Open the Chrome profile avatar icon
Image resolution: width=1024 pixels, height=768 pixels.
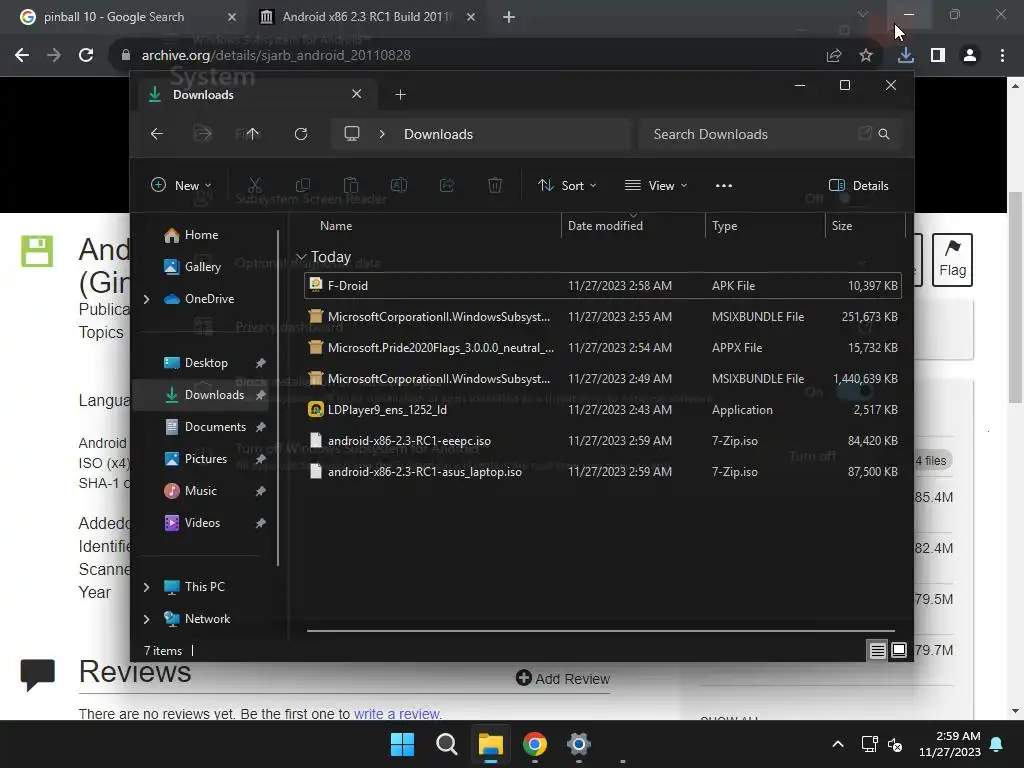pos(970,56)
